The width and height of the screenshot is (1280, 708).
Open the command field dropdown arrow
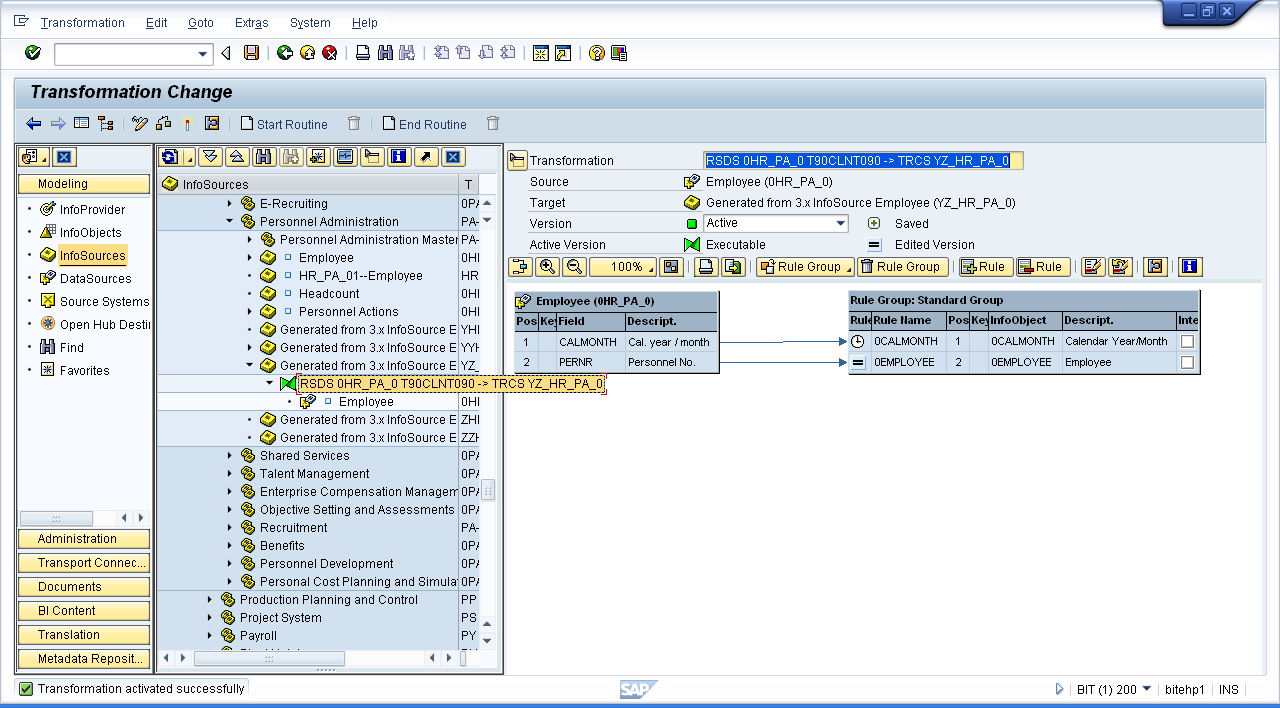tap(204, 53)
